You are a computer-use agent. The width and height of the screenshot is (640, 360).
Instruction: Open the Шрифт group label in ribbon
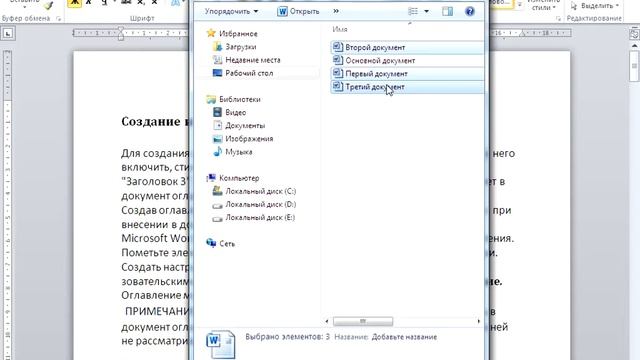pyautogui.click(x=142, y=18)
